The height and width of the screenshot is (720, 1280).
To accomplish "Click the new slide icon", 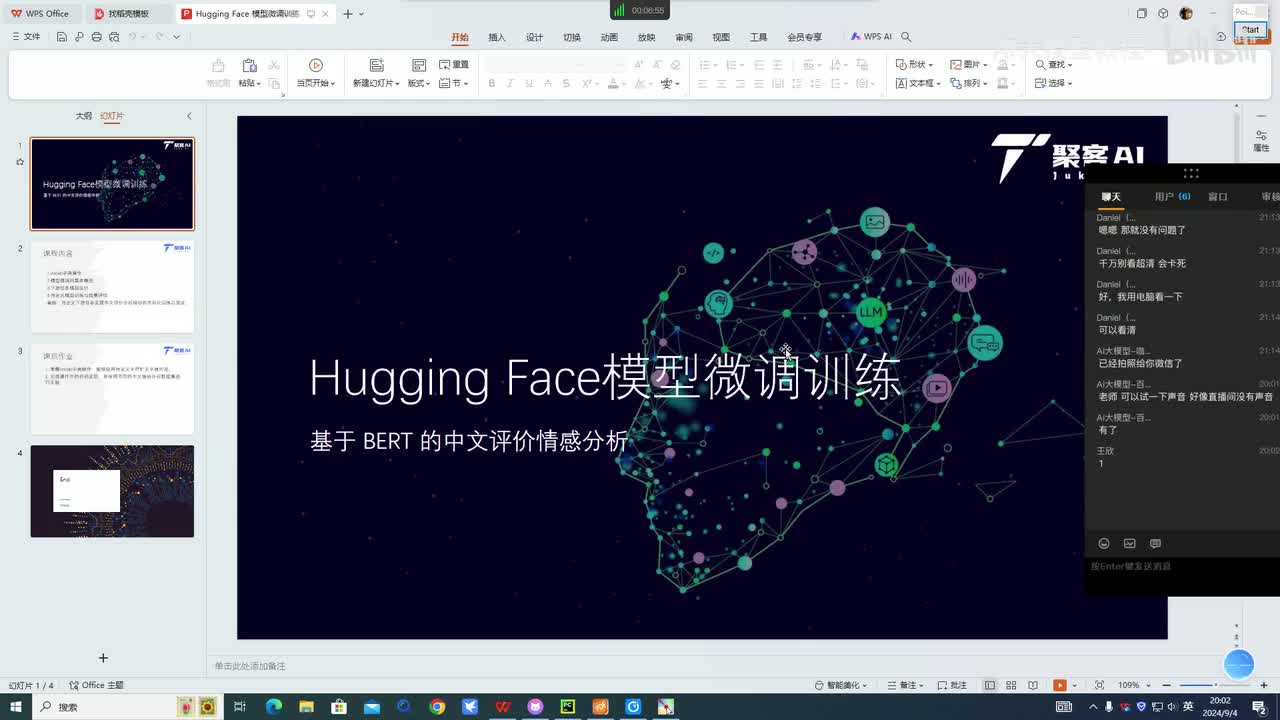I will point(376,65).
